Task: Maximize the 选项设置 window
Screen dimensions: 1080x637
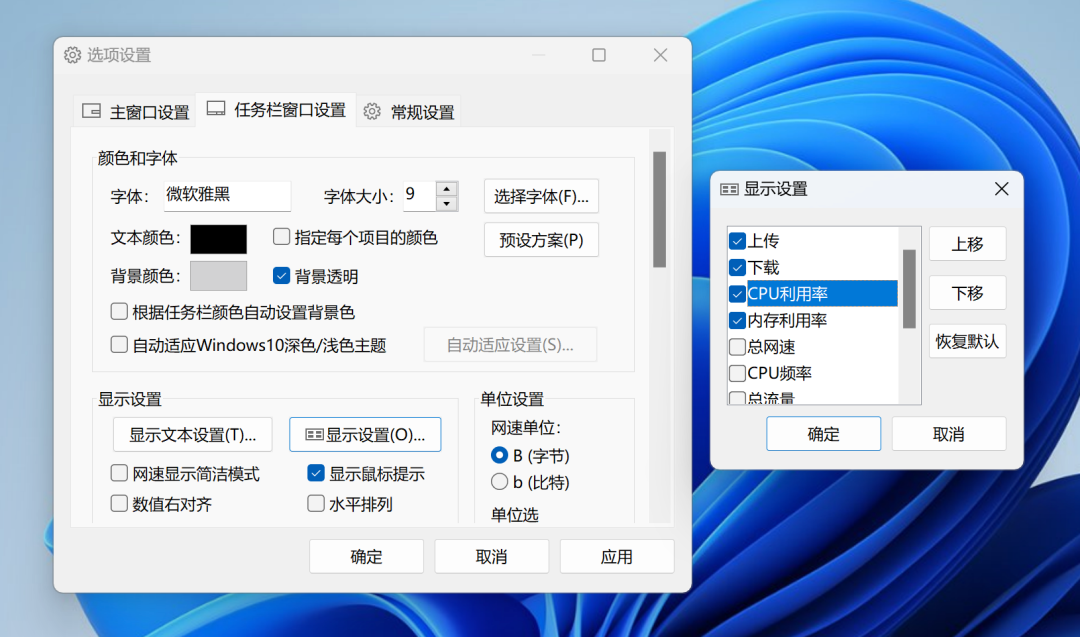Action: [x=599, y=55]
